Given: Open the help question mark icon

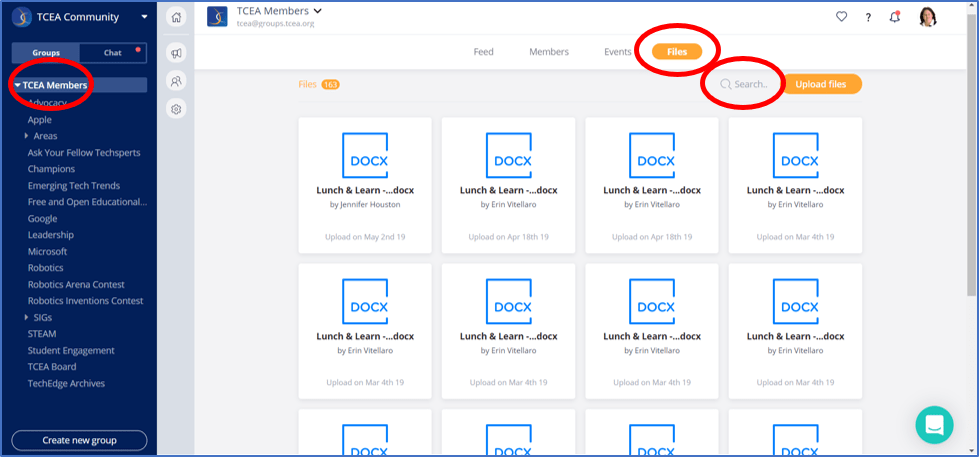Looking at the screenshot, I should pos(868,17).
